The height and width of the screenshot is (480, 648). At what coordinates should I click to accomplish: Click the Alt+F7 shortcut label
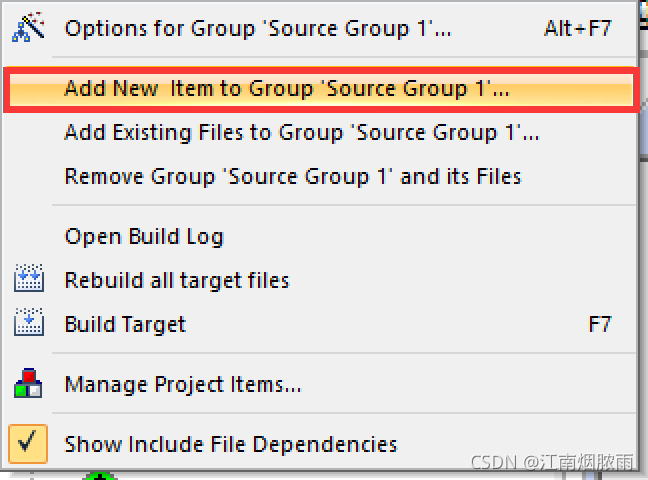tap(577, 28)
